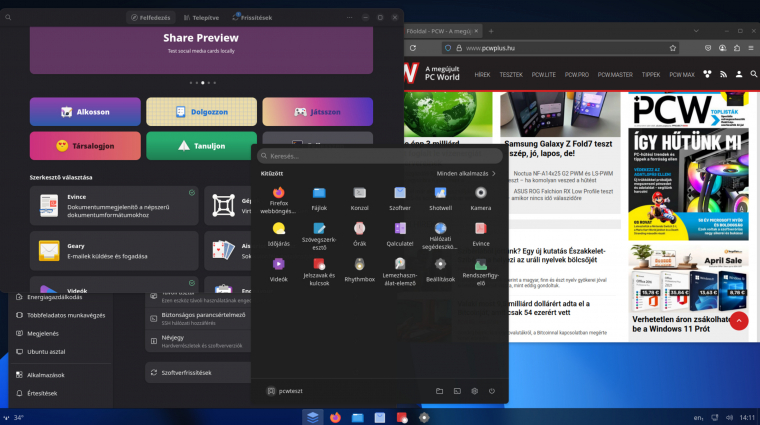This screenshot has width=760, height=425.
Task: Open Lemezhasználat-elemző disk analyzer
Action: pos(400,272)
